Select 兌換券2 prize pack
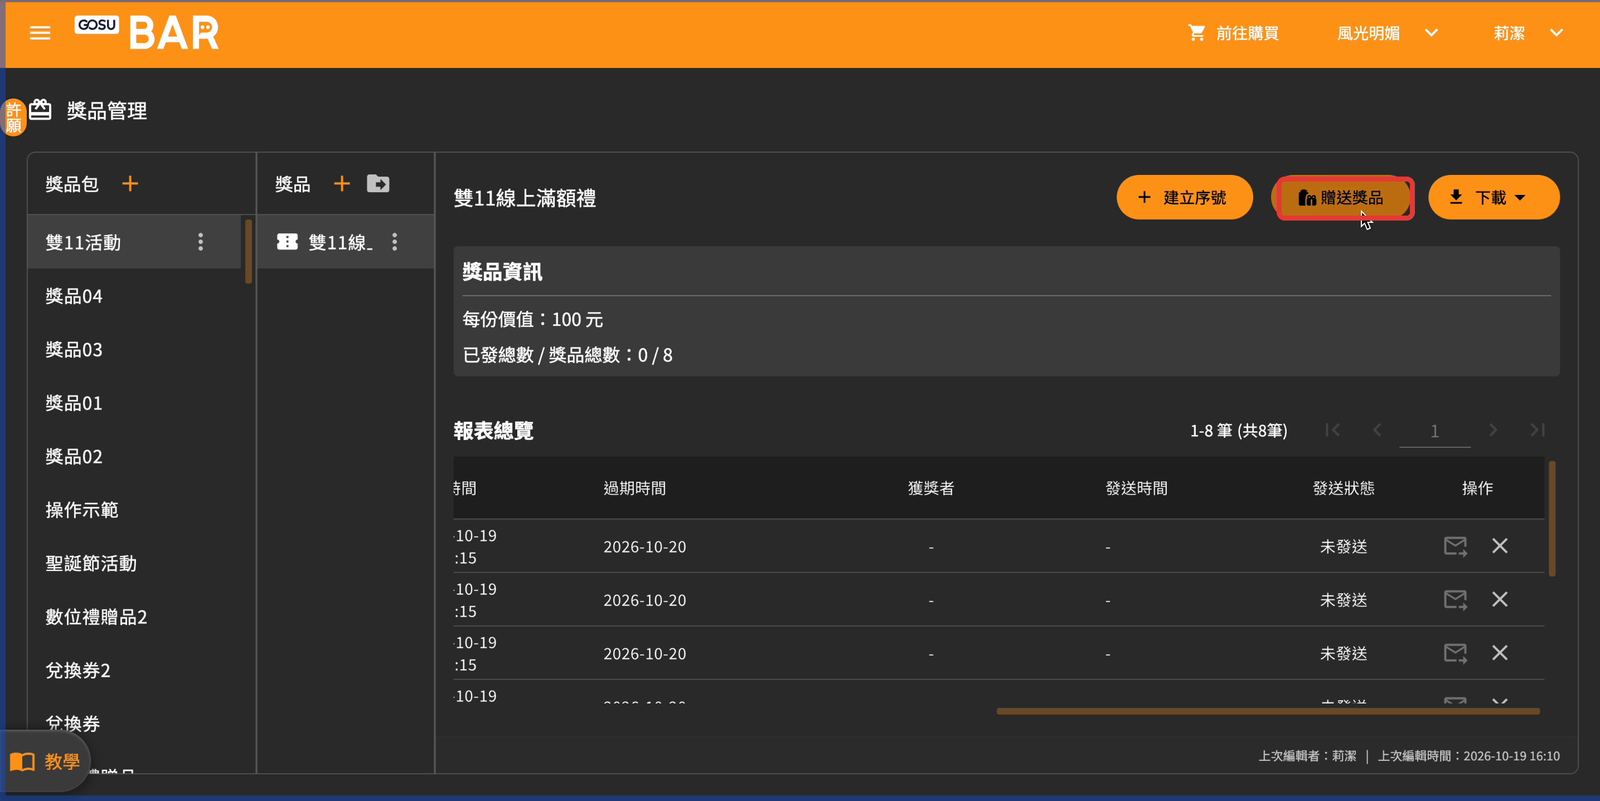Viewport: 1600px width, 801px height. (136, 670)
